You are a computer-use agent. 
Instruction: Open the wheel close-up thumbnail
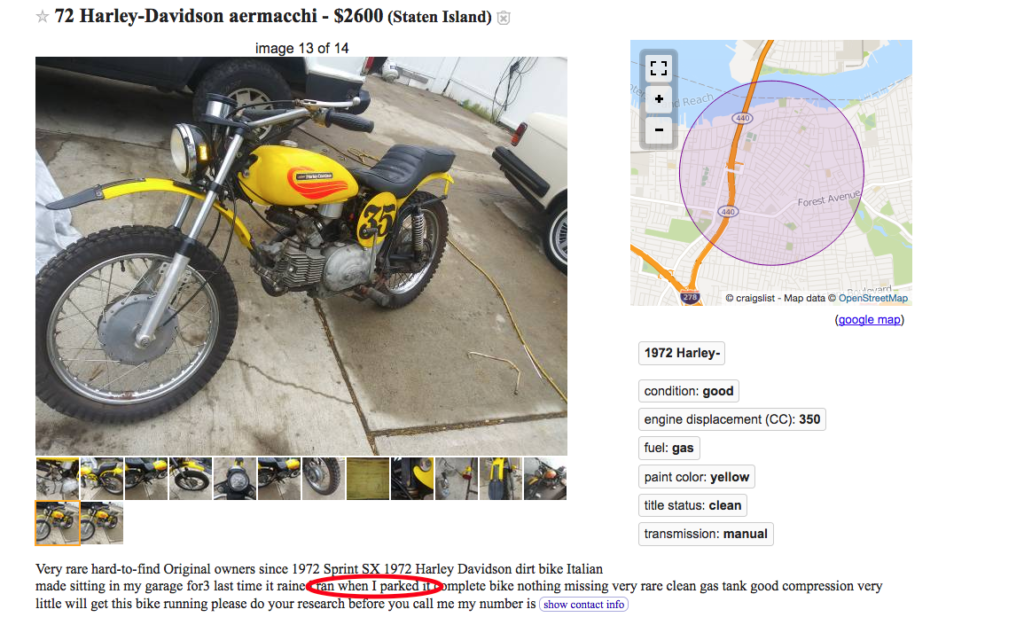coord(323,479)
